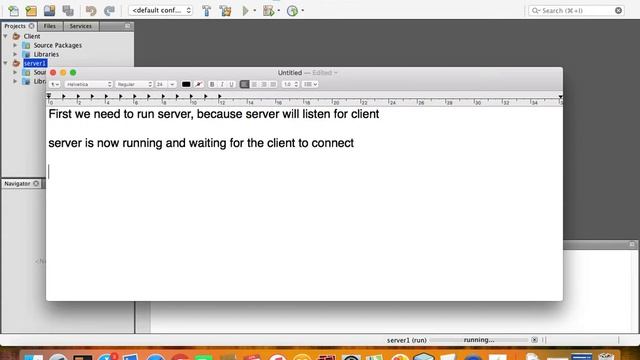Open the Profile Project dropdown arrow

click(x=302, y=11)
